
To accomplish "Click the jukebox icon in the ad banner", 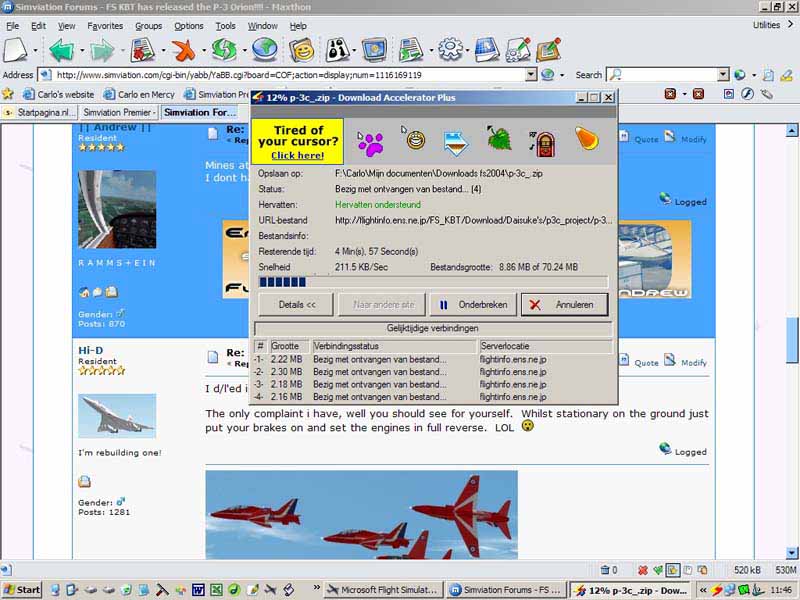I will pyautogui.click(x=541, y=140).
